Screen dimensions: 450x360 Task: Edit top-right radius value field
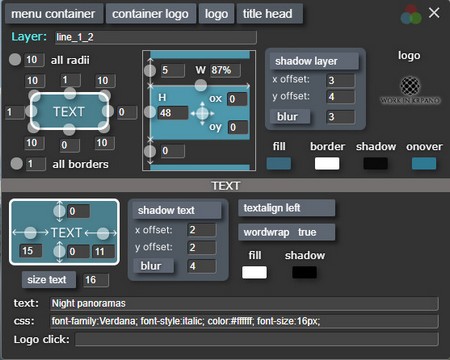tap(105, 81)
